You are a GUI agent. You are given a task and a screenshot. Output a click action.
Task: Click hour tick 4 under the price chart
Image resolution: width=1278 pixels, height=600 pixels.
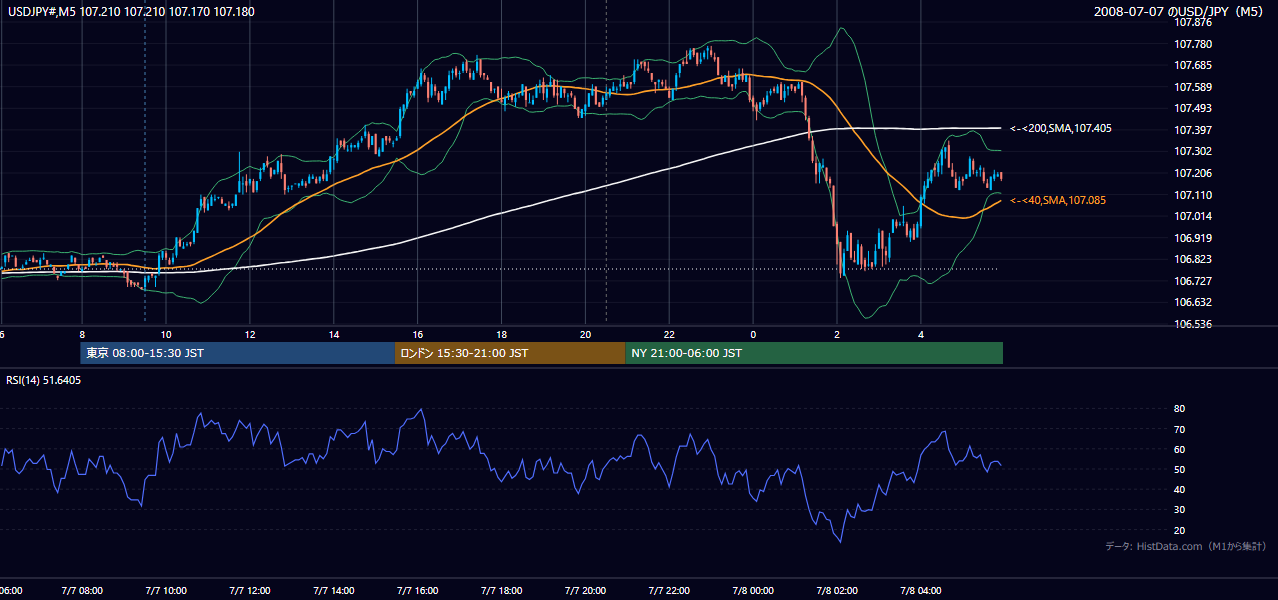click(x=922, y=335)
